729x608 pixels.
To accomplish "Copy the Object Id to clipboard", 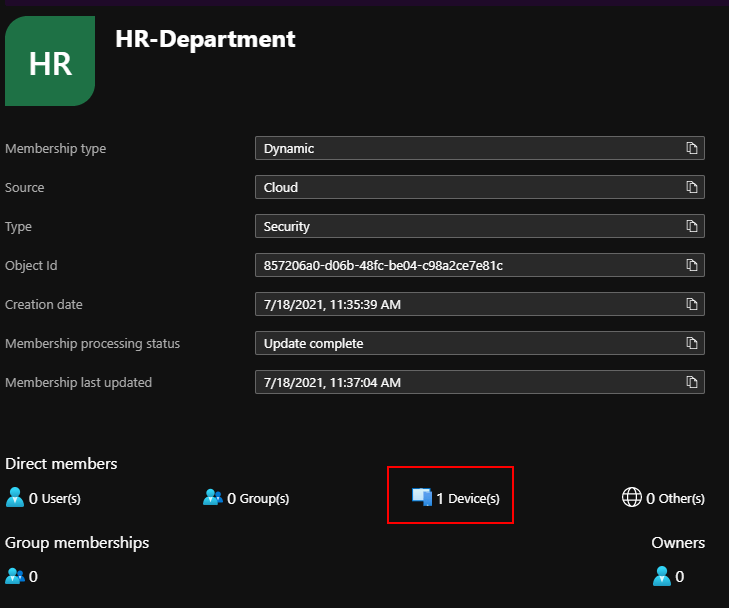I will pos(691,266).
